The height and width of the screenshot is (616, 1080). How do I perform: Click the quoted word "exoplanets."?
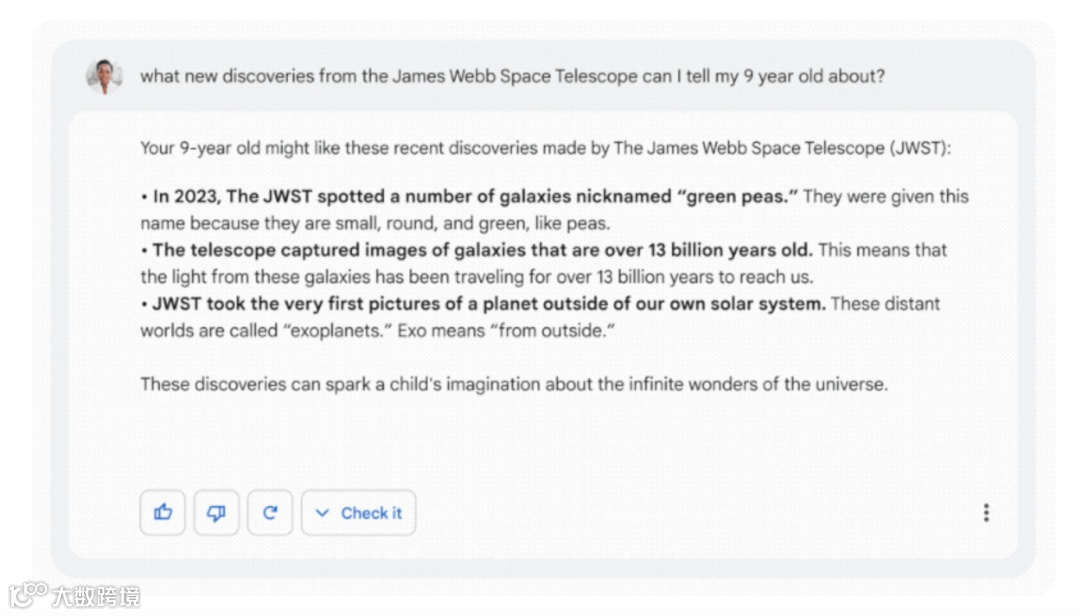coord(338,331)
